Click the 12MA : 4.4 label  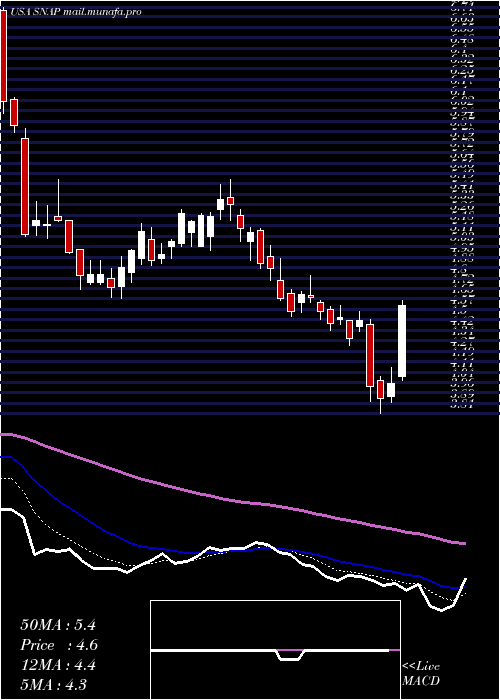click(x=58, y=665)
